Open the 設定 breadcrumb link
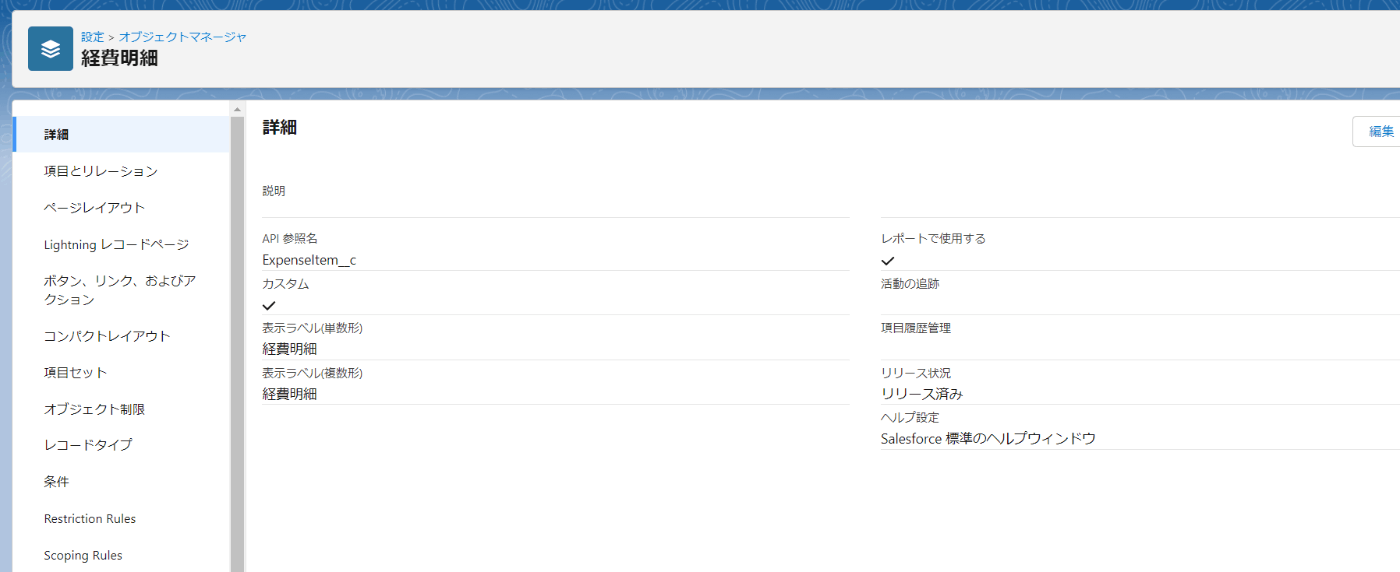Viewport: 1400px width, 572px height. coord(92,37)
